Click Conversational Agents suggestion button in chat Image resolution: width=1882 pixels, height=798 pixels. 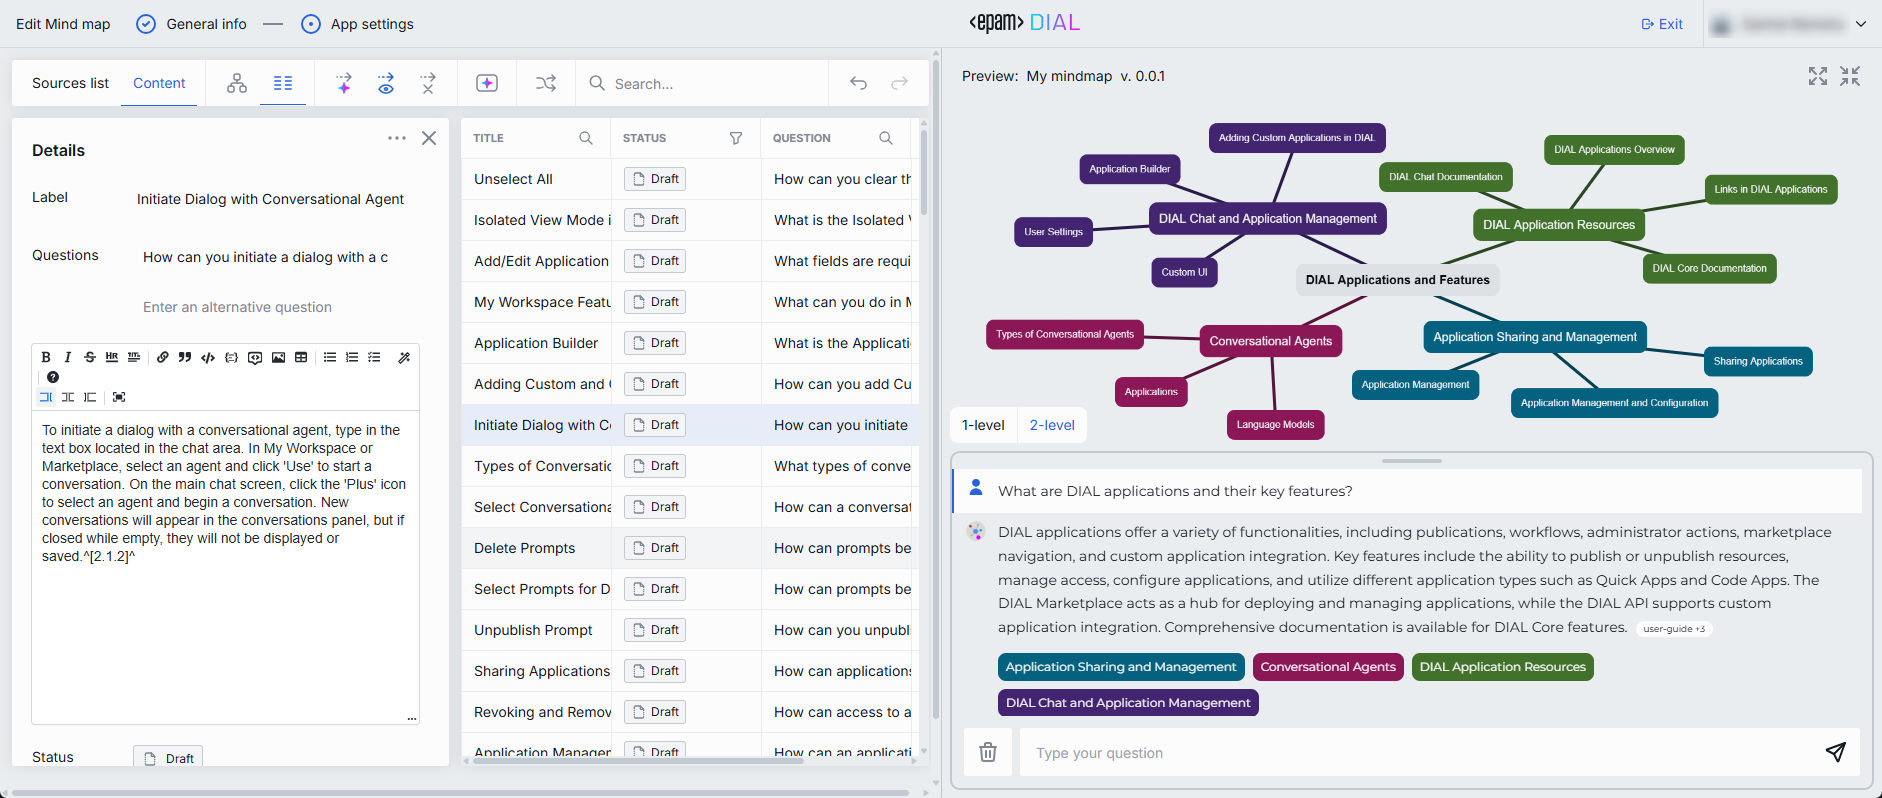[1328, 667]
